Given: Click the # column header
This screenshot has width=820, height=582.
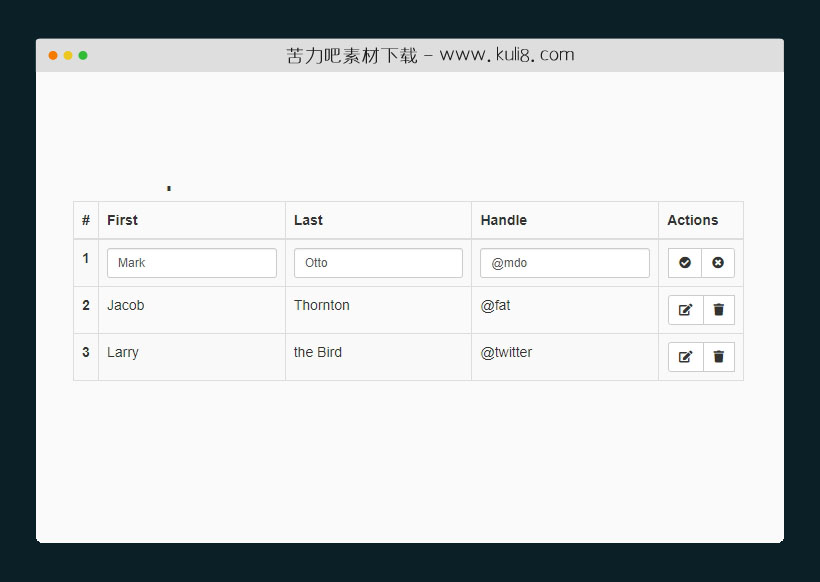Looking at the screenshot, I should click(86, 220).
